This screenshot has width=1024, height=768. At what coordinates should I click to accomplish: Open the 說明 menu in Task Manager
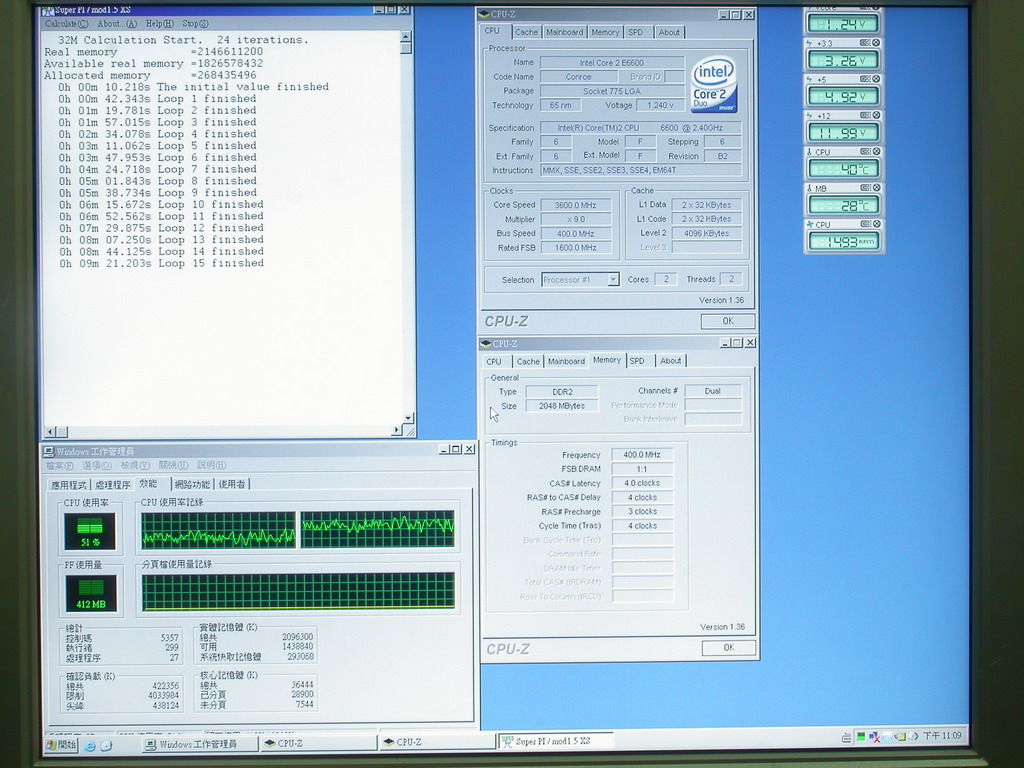click(x=212, y=465)
